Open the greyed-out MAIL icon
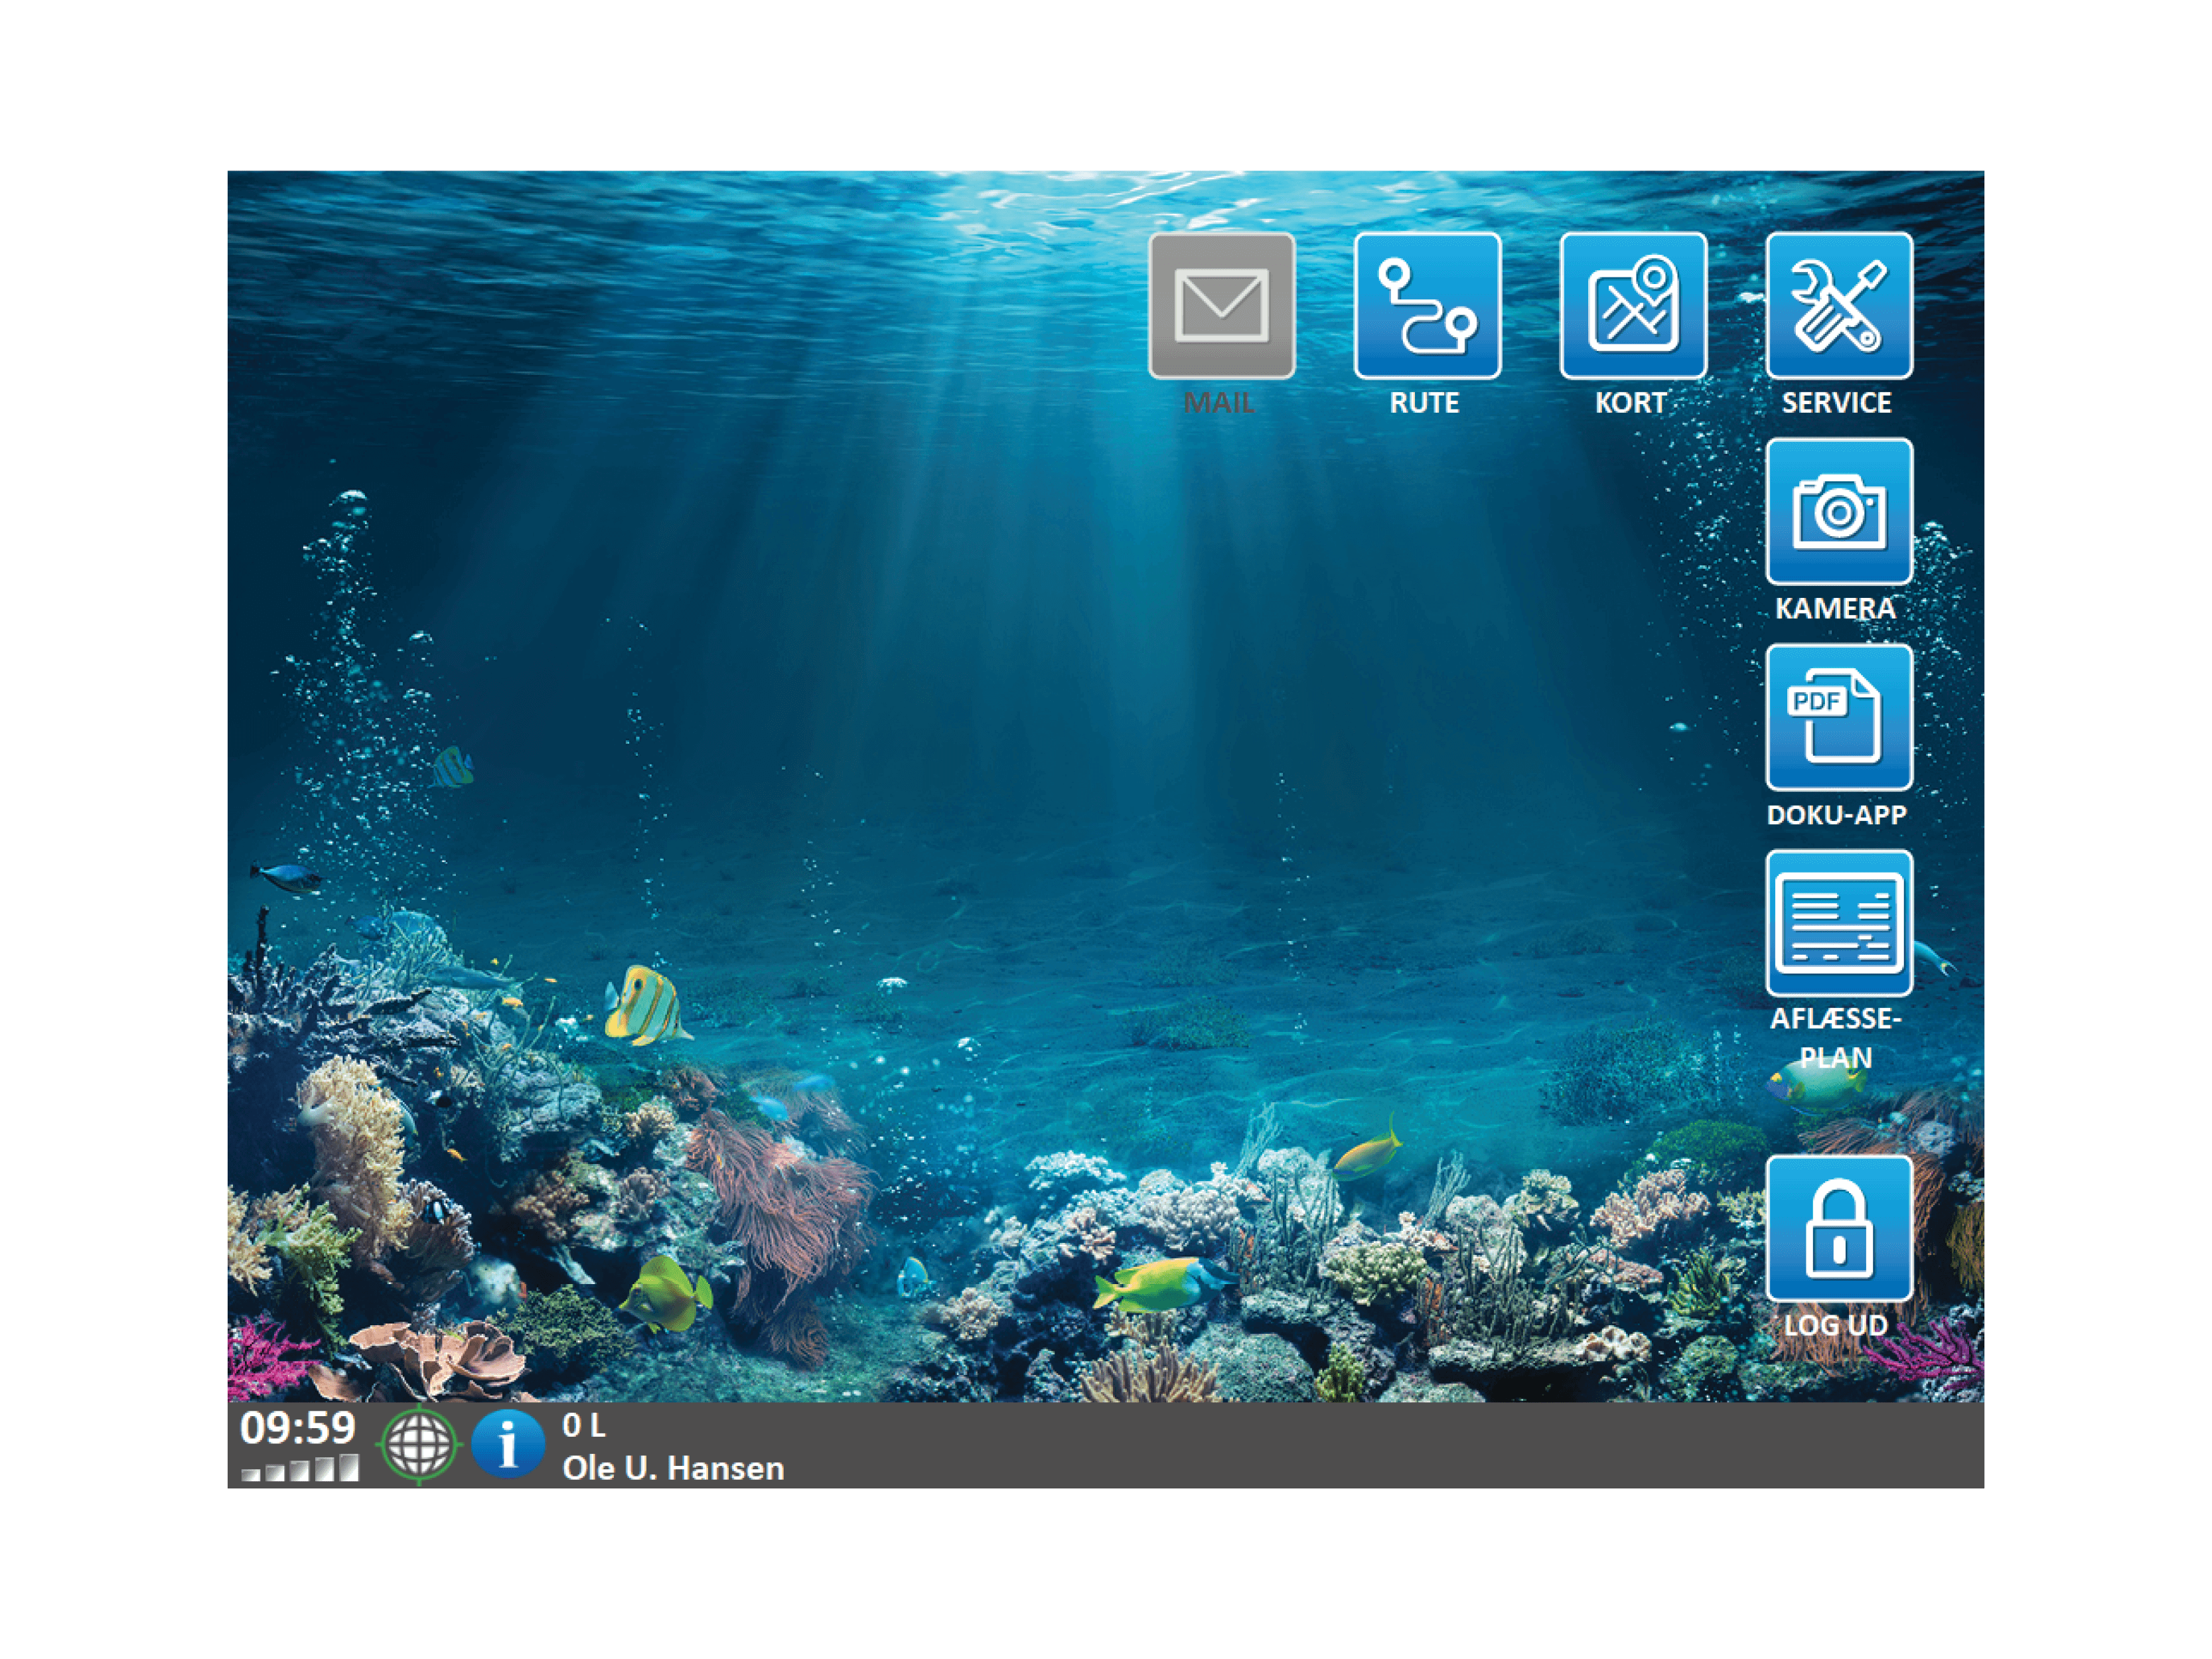 pyautogui.click(x=1221, y=306)
